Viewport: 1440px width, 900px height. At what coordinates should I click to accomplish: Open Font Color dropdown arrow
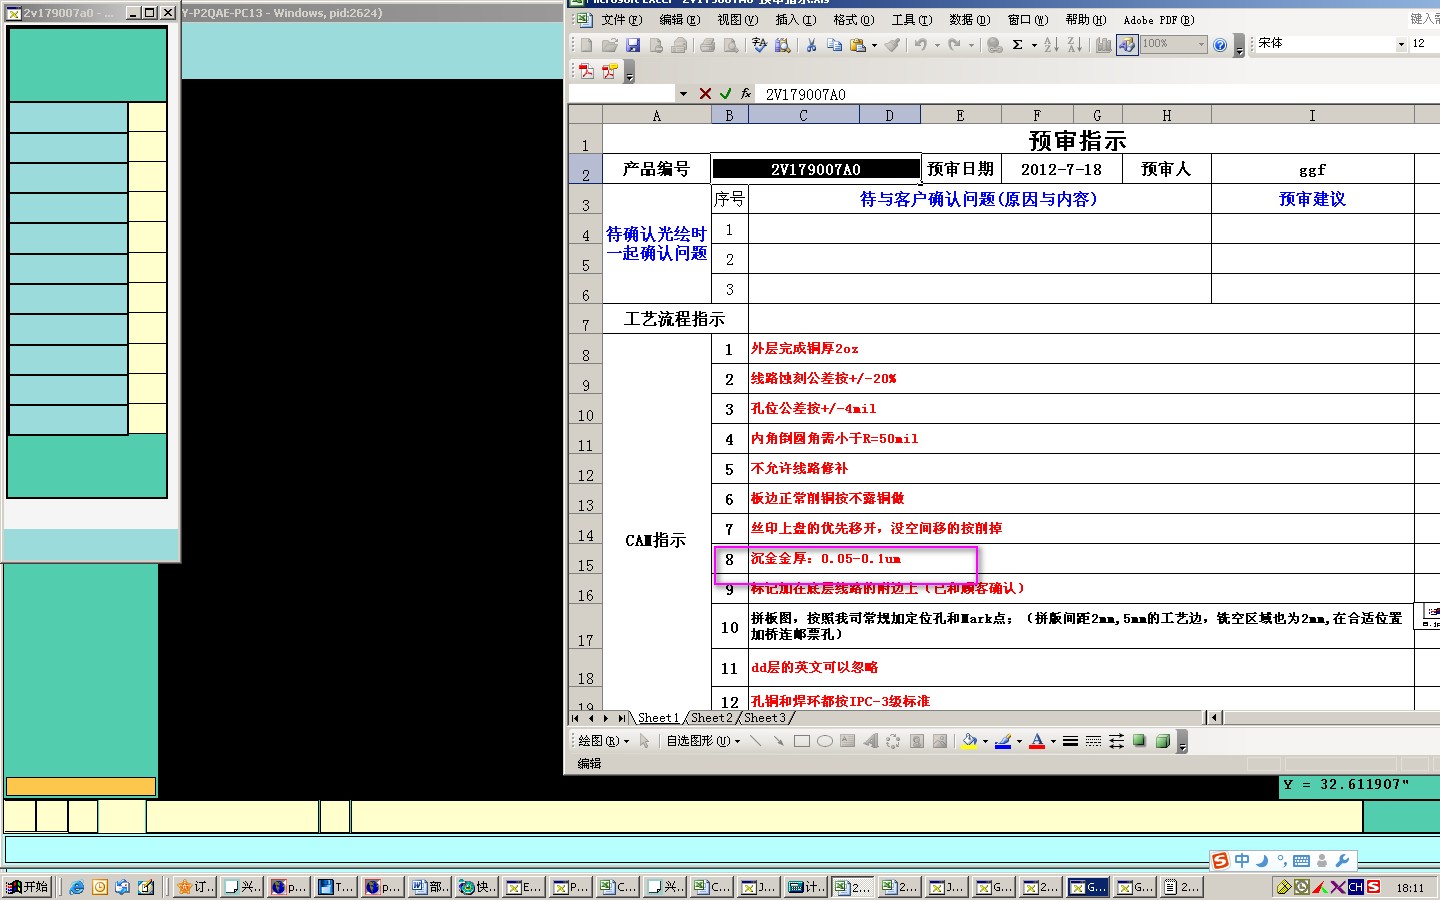pos(1053,741)
